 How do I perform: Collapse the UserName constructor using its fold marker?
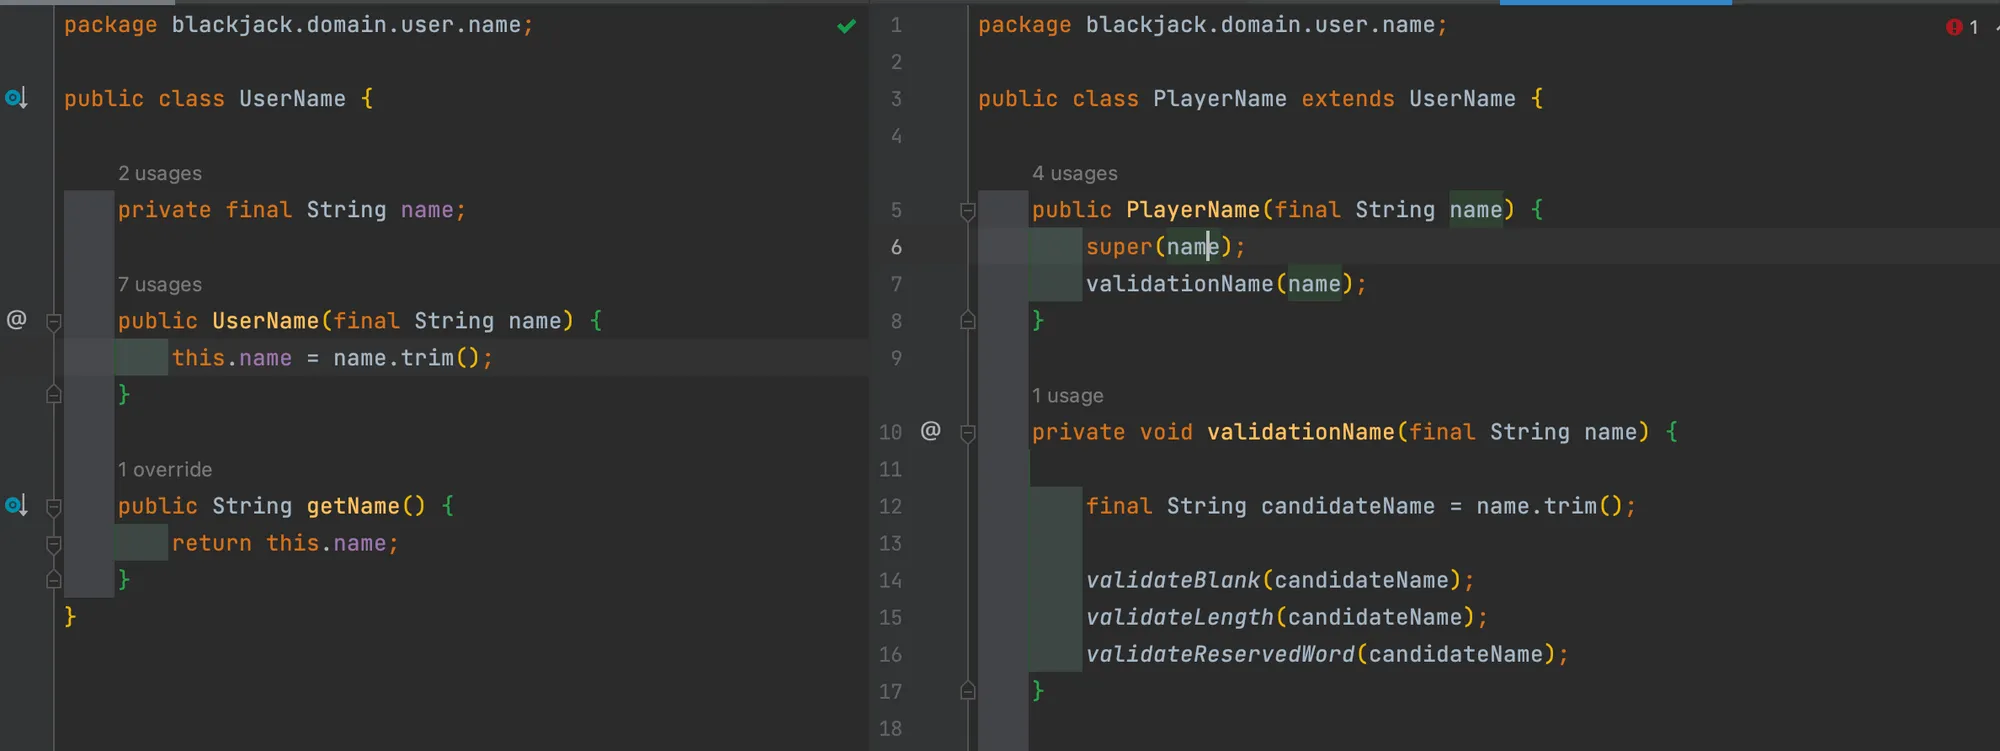(x=54, y=322)
